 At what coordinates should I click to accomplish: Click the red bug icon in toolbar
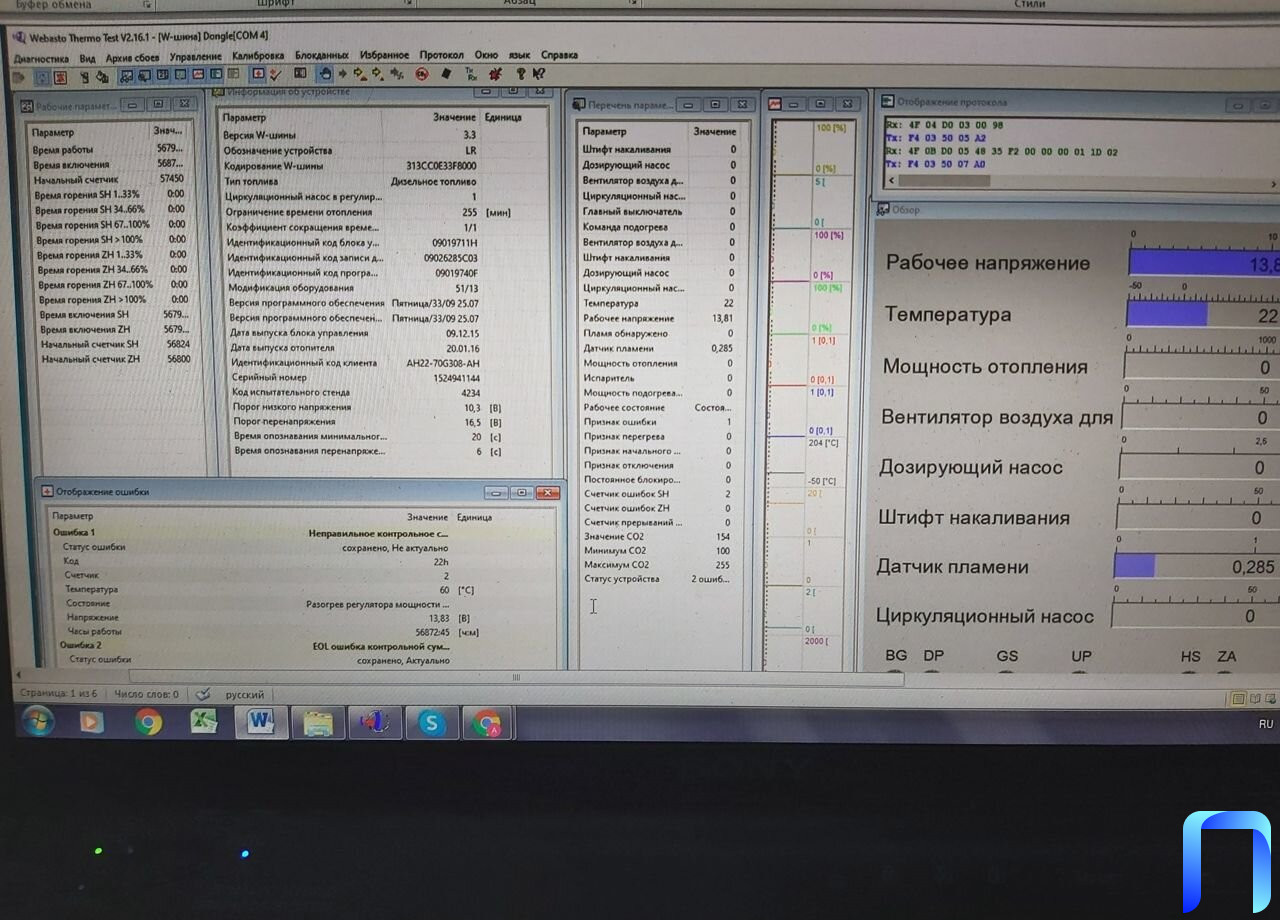(496, 75)
